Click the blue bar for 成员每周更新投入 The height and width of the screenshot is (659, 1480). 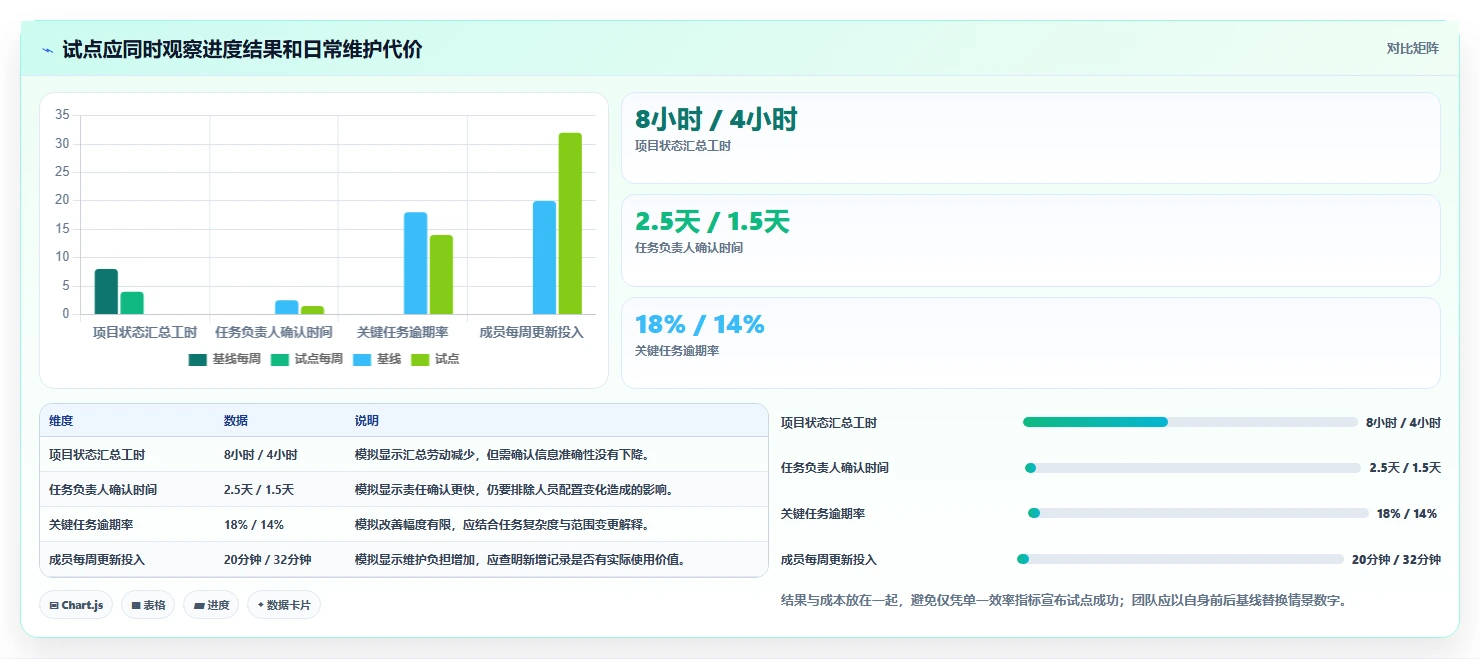pos(544,257)
